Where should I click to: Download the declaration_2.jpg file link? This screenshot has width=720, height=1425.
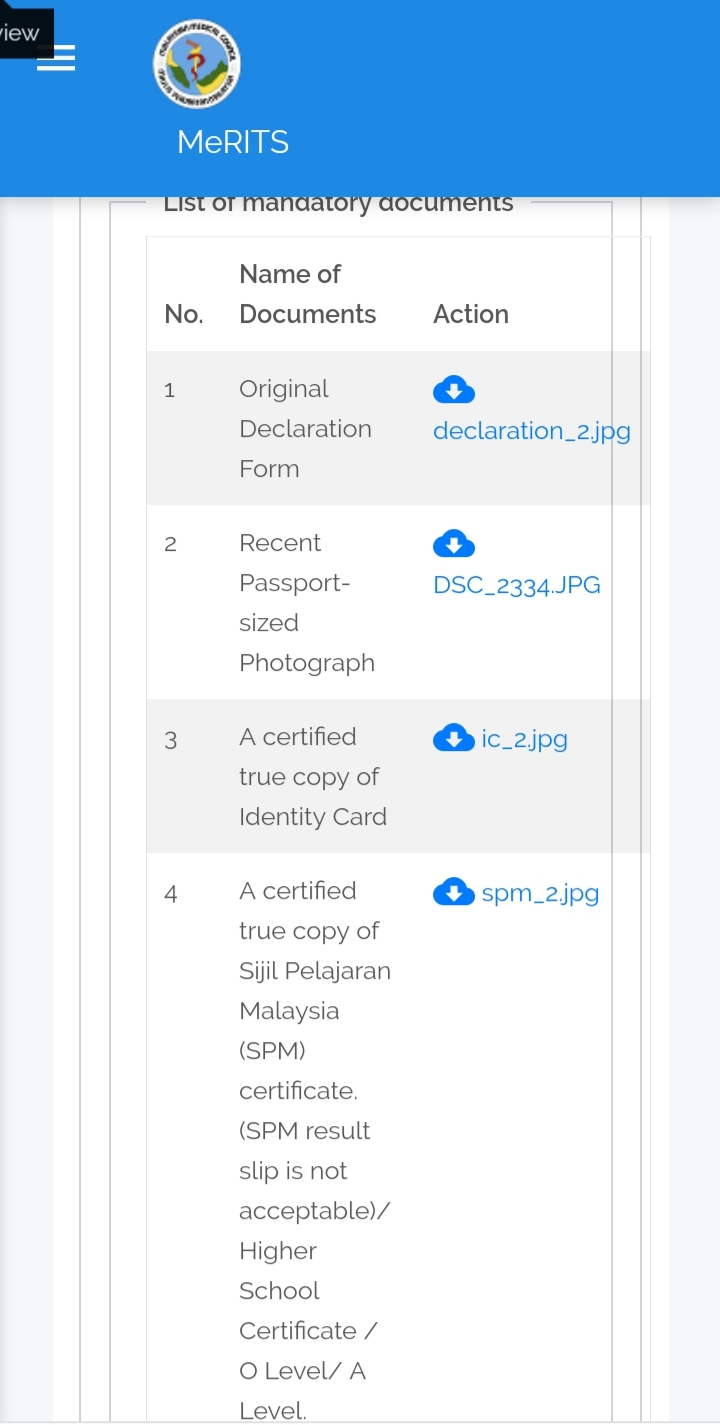tap(532, 431)
